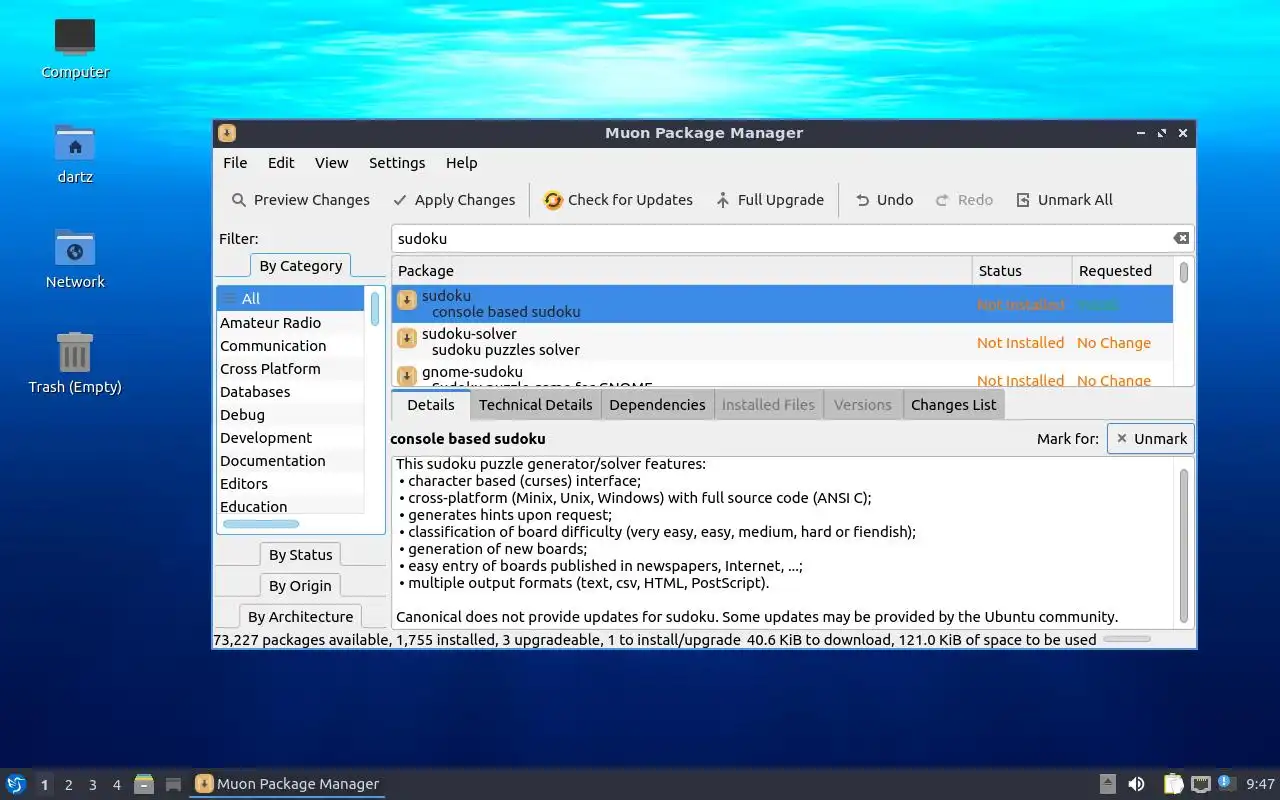Apply Changes using the checkmark button
The image size is (1280, 800).
(x=454, y=200)
